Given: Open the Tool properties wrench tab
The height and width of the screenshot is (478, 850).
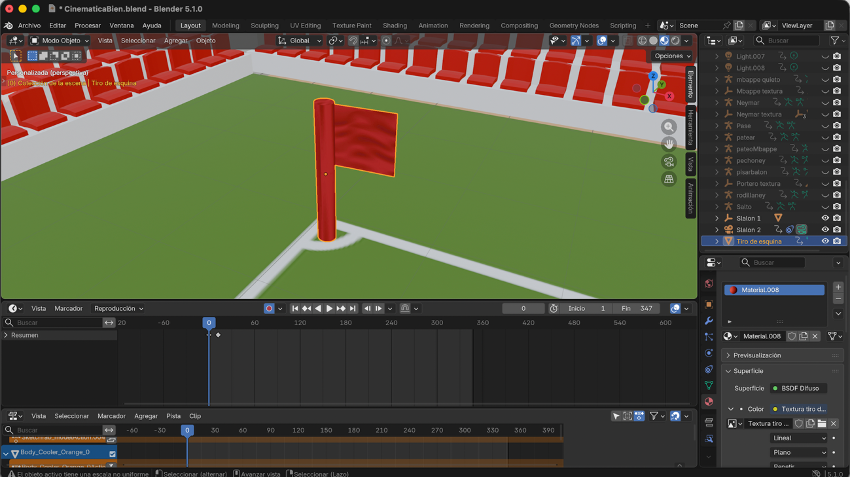Looking at the screenshot, I should click(x=709, y=320).
